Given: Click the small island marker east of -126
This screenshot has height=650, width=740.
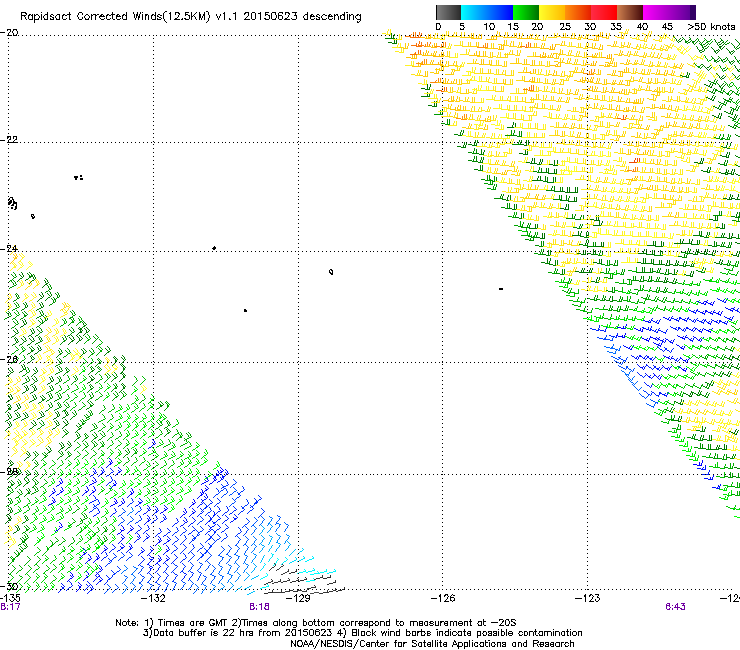Looking at the screenshot, I should (x=501, y=289).
